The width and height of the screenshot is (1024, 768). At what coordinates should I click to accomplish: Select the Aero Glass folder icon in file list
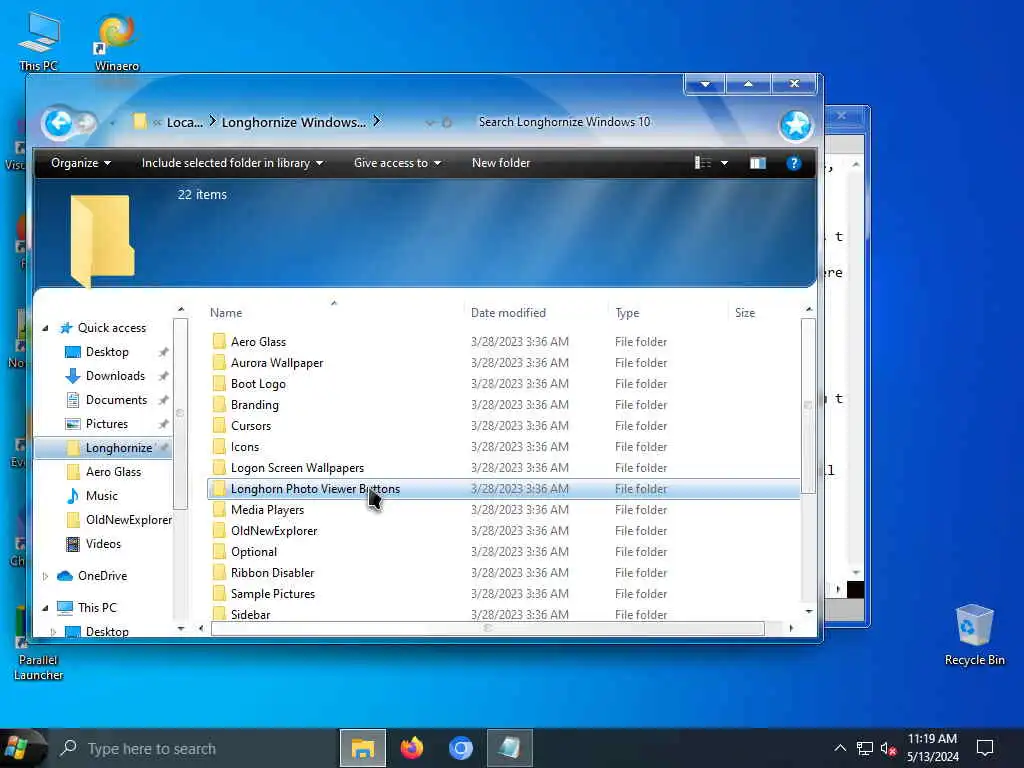pyautogui.click(x=219, y=342)
